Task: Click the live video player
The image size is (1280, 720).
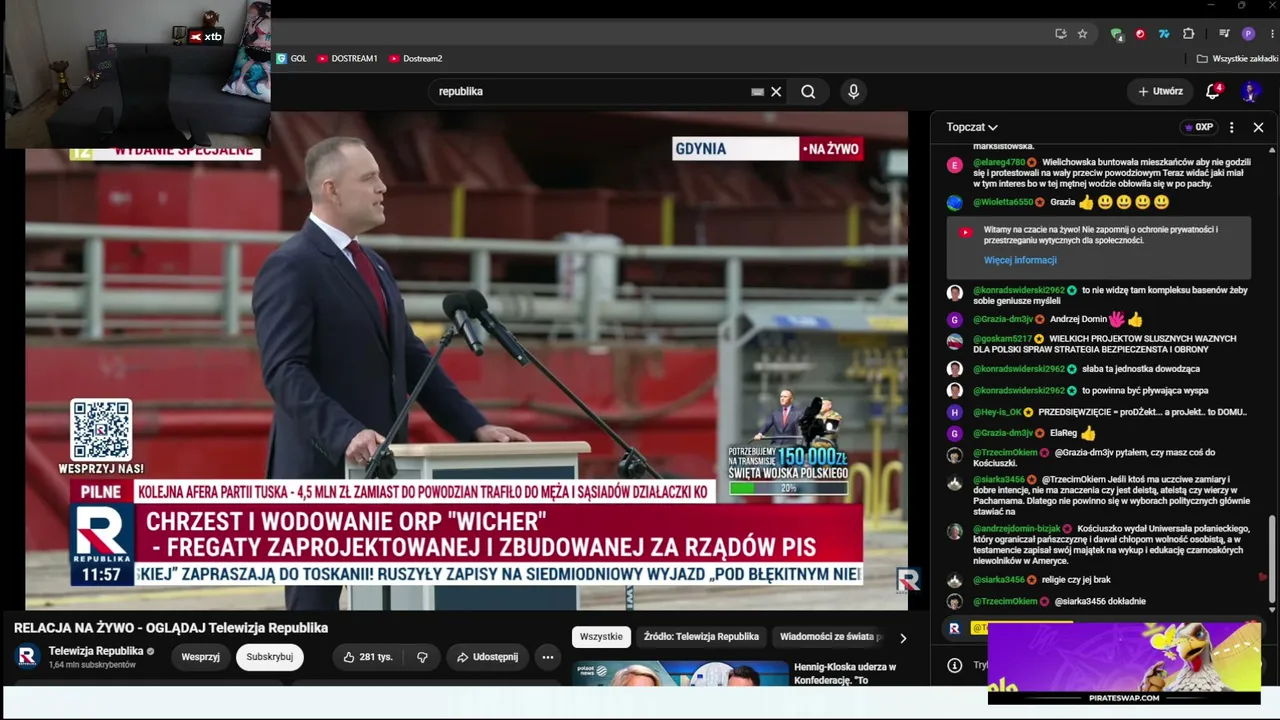Action: click(466, 360)
